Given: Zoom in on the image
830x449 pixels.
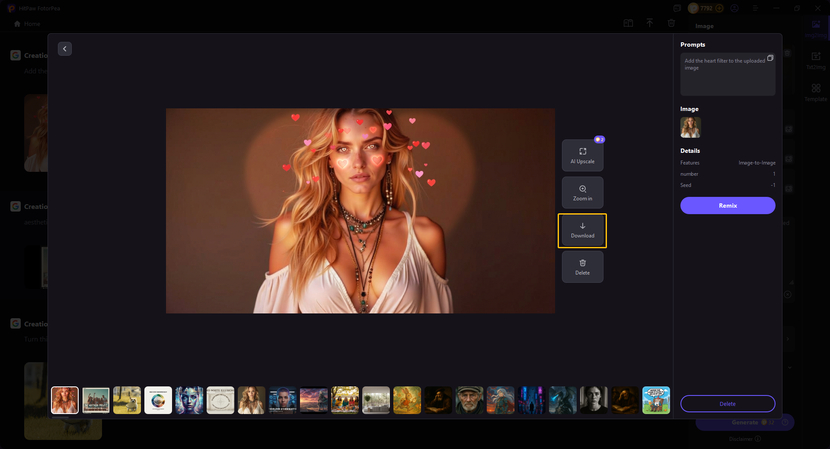Looking at the screenshot, I should coord(582,193).
